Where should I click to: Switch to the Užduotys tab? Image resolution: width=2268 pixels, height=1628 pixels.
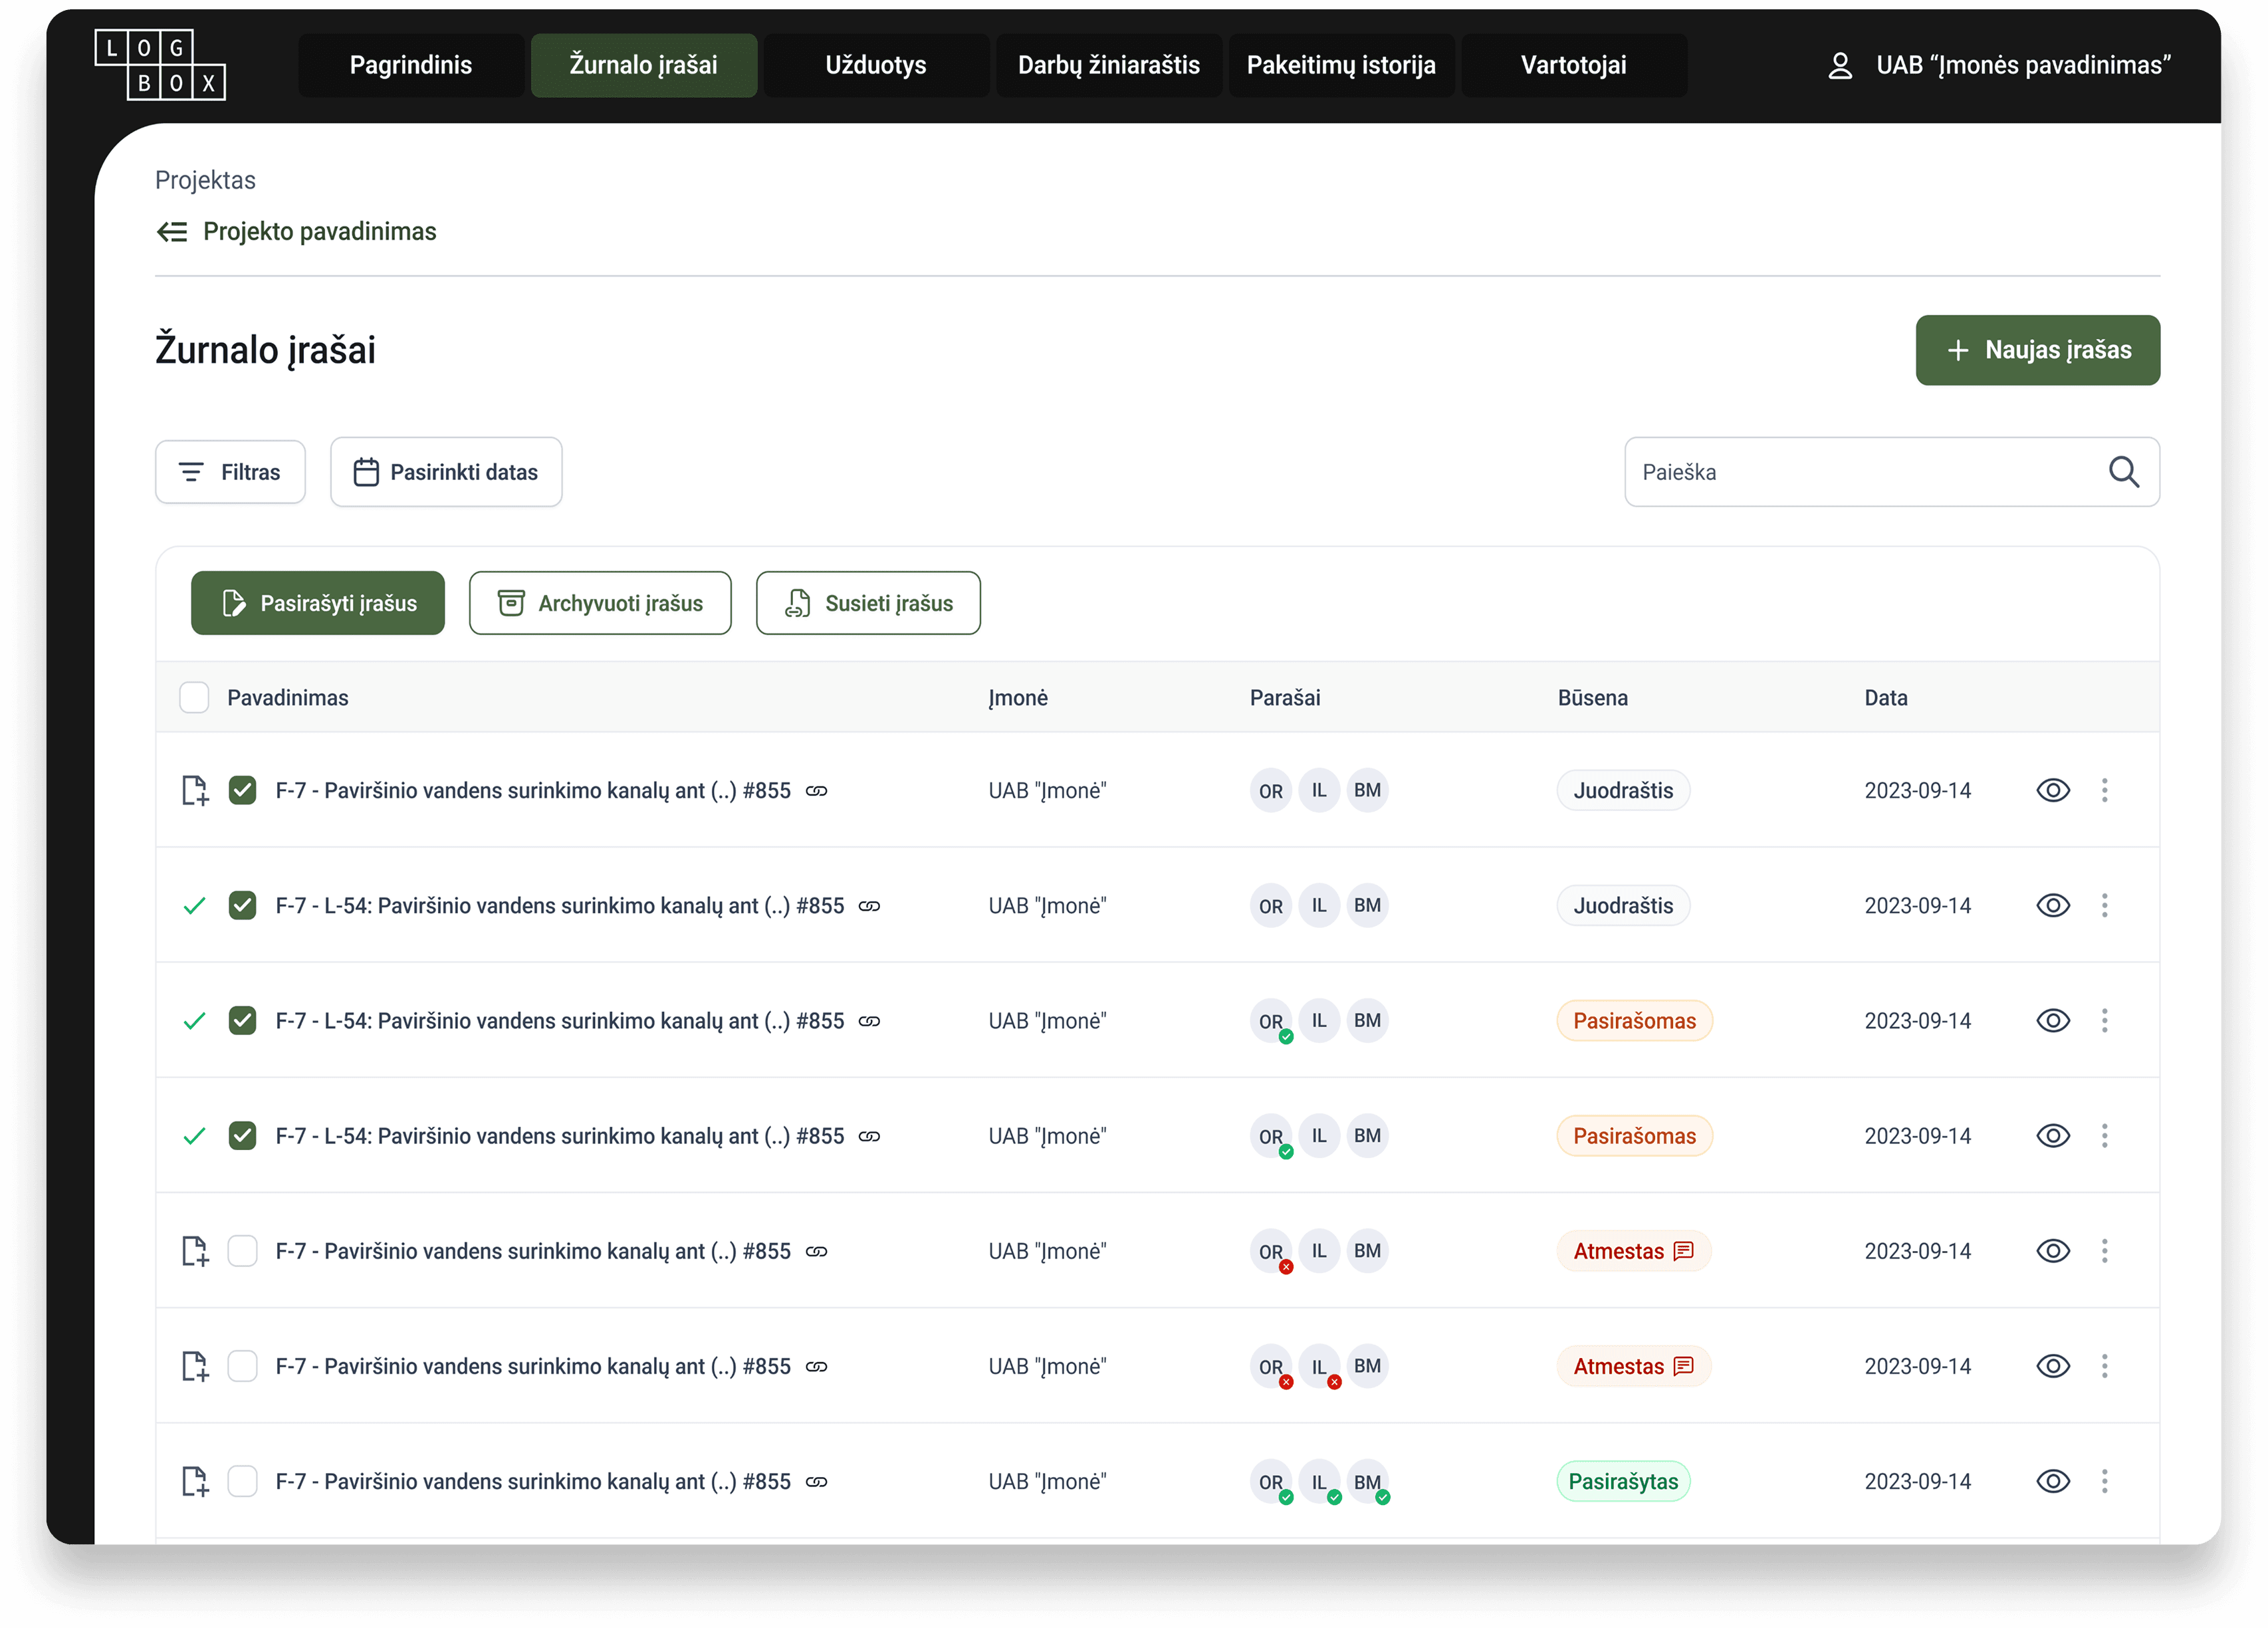click(x=875, y=66)
